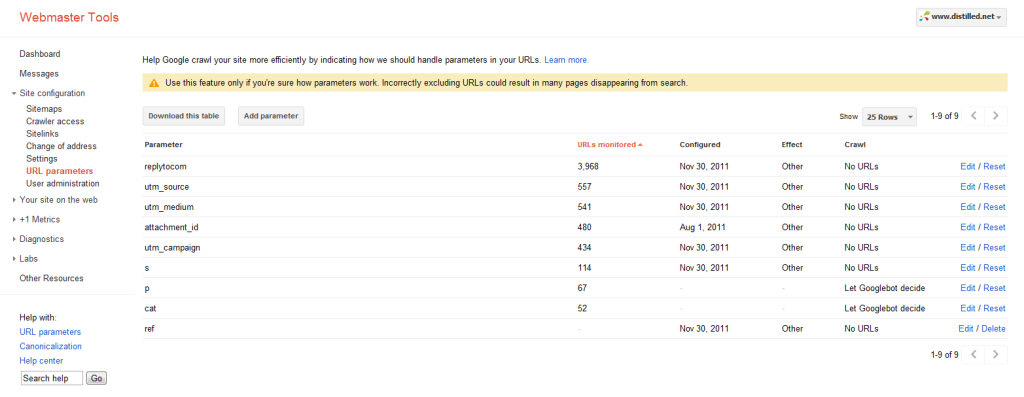Click the Go button for help search
This screenshot has height=397, width=1024.
coord(97,378)
